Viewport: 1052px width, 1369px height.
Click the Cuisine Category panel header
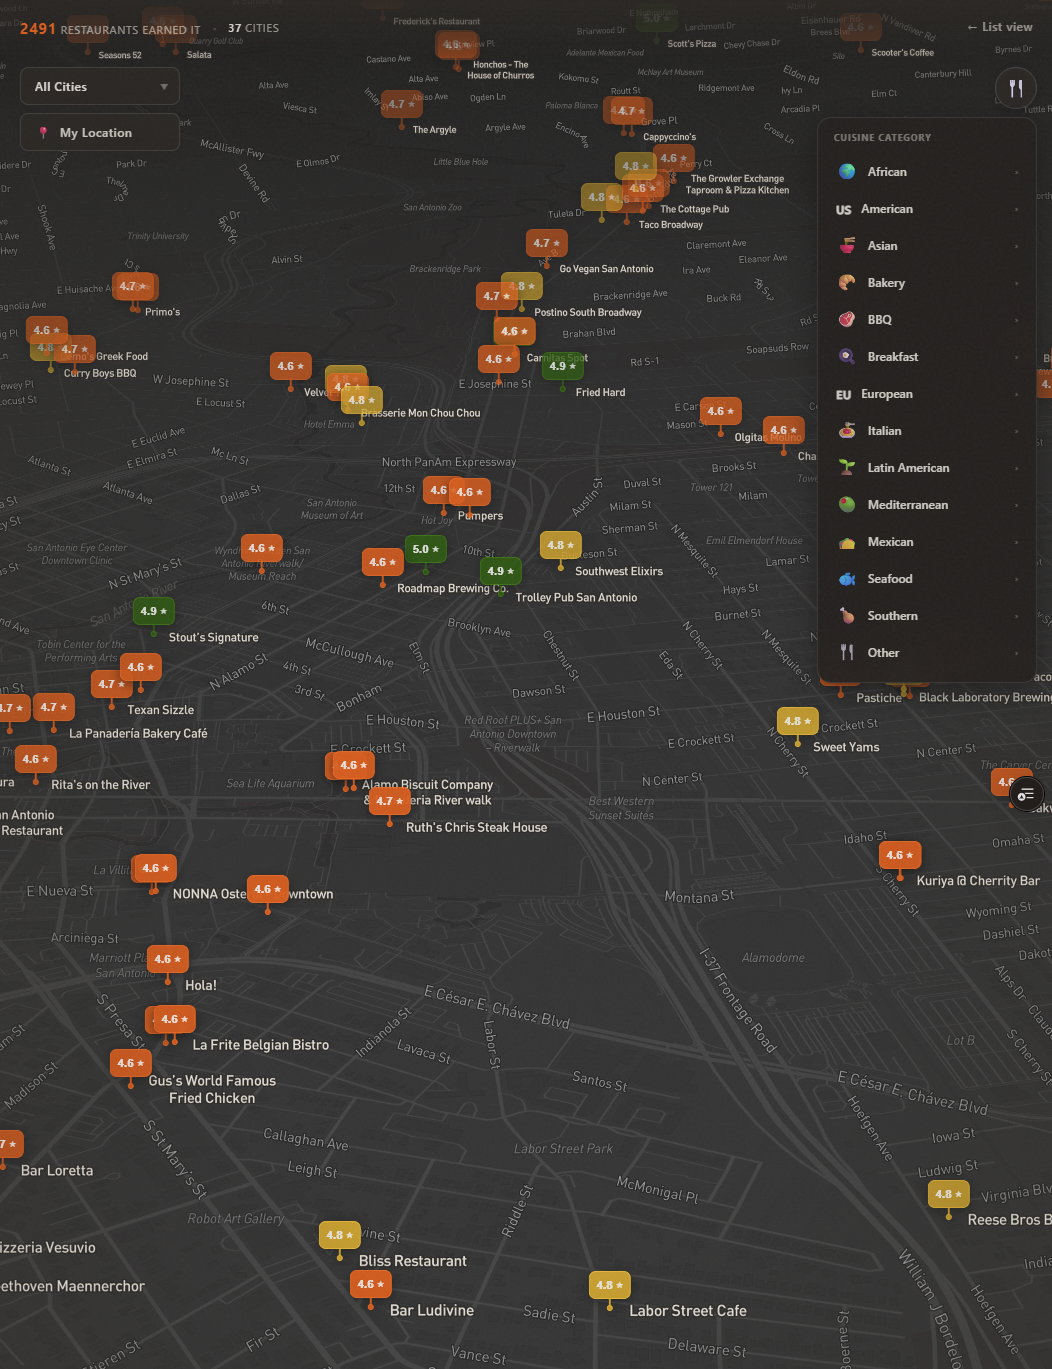(882, 138)
